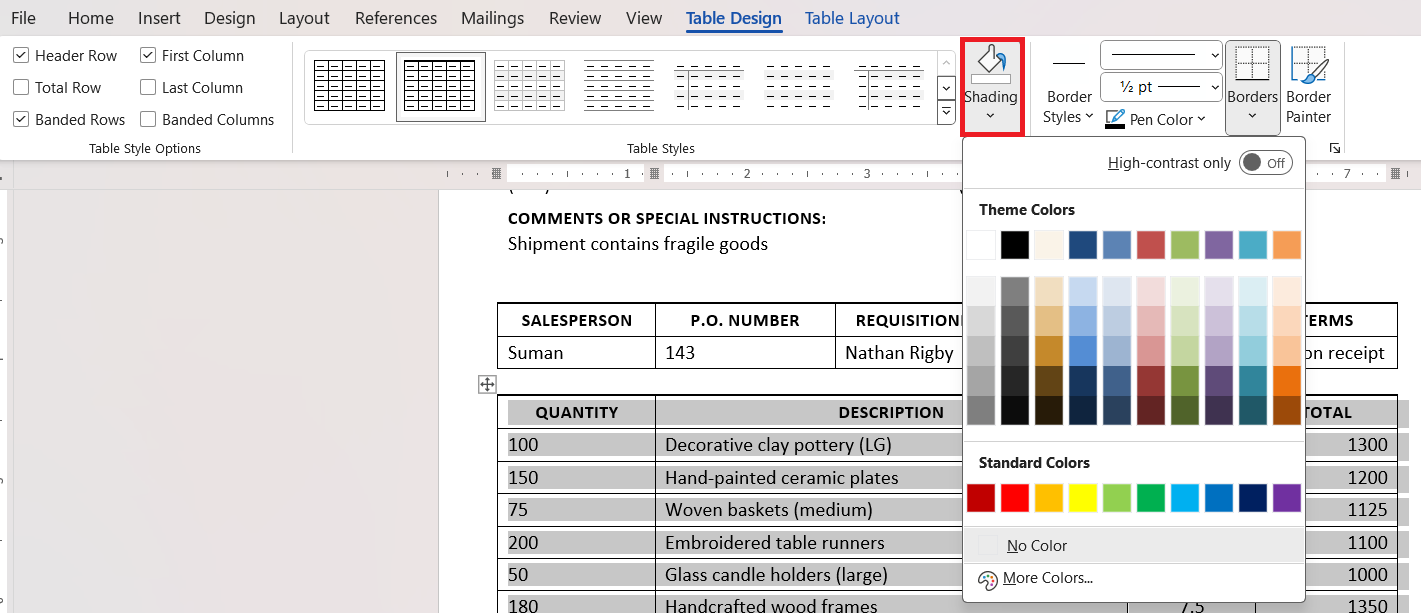
Task: Click the More Colors palette icon
Action: (988, 579)
